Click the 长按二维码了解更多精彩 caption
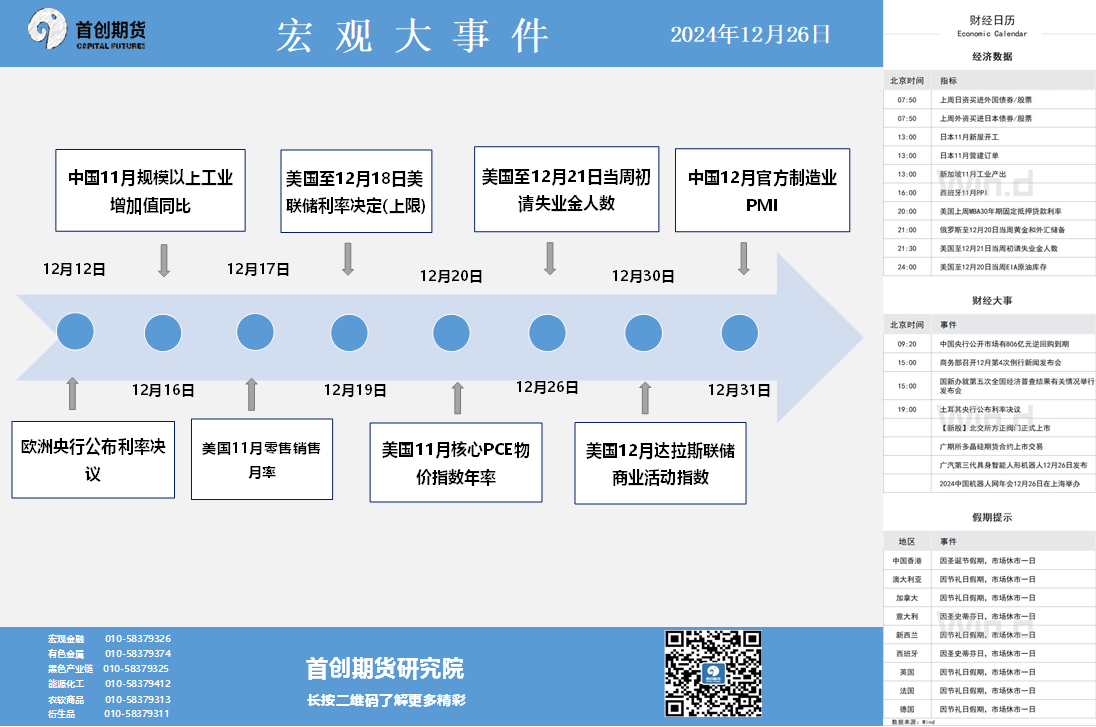1096x727 pixels. click(x=386, y=700)
